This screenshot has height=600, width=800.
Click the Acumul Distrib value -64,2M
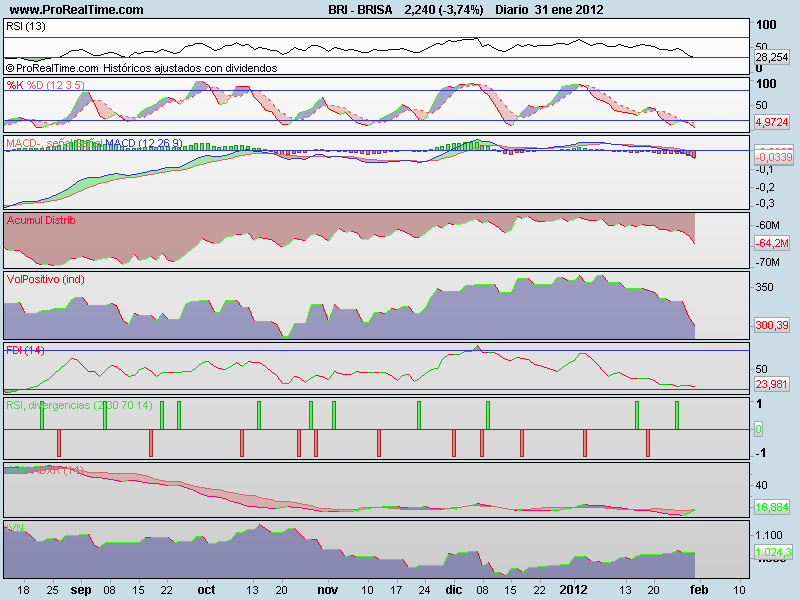772,243
